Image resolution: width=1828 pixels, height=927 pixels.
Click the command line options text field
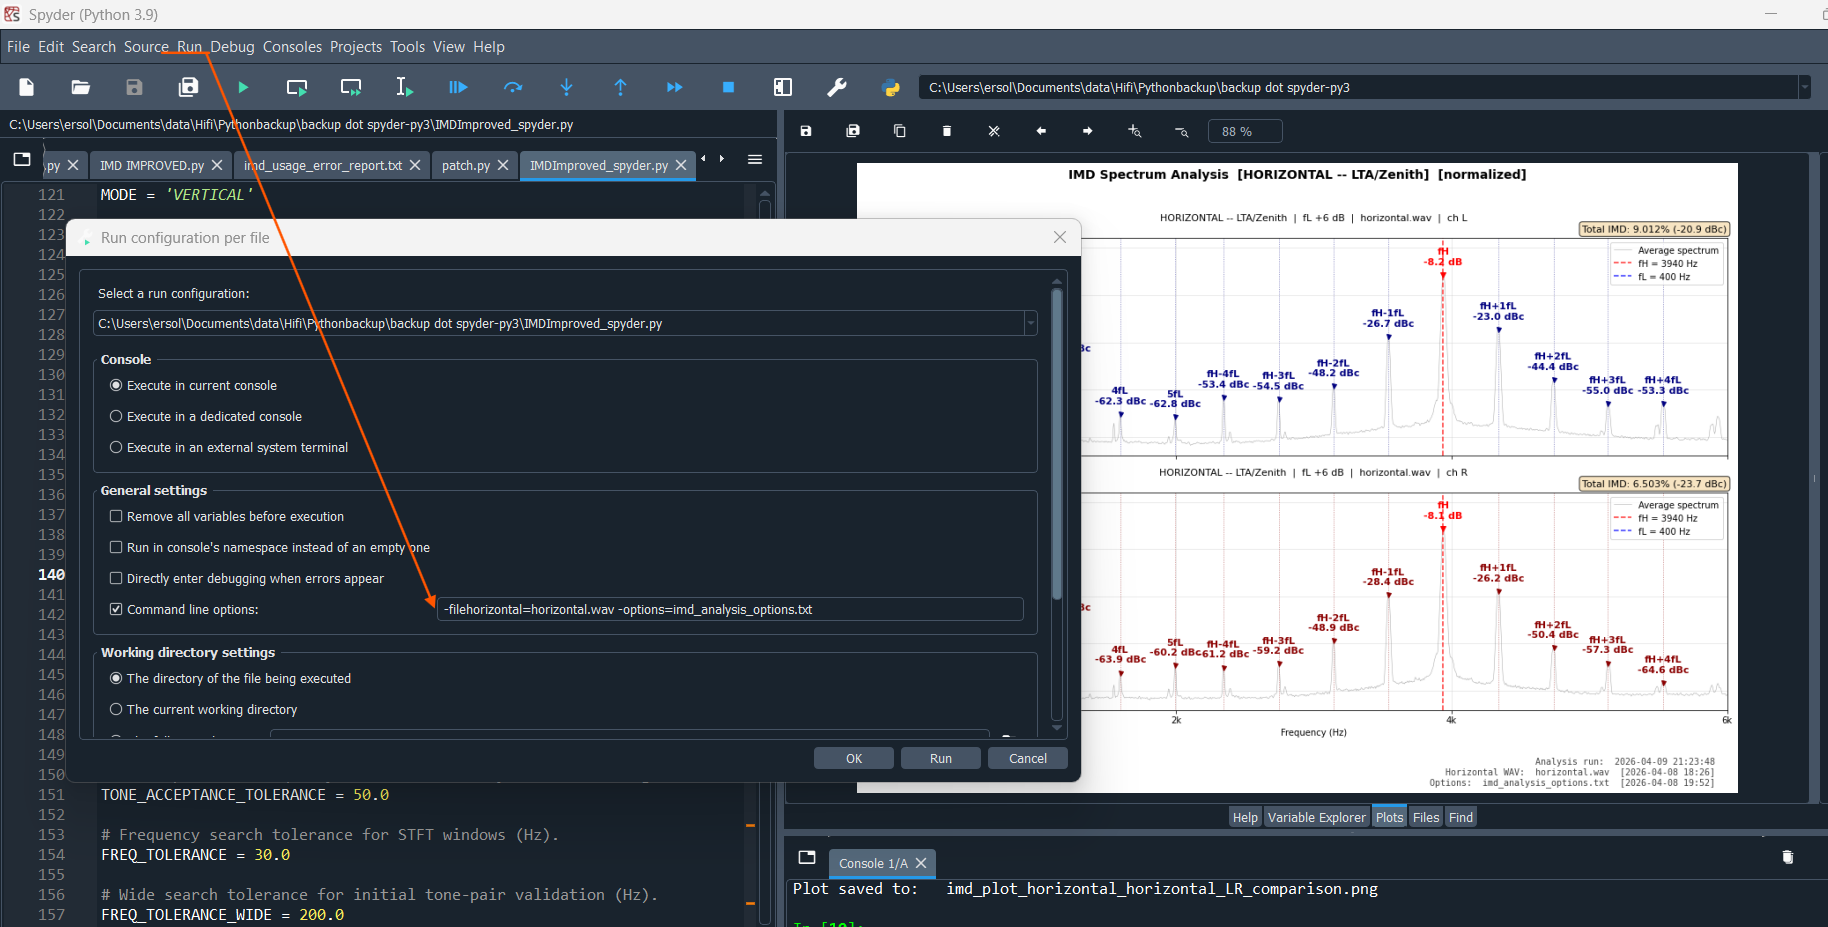point(730,610)
